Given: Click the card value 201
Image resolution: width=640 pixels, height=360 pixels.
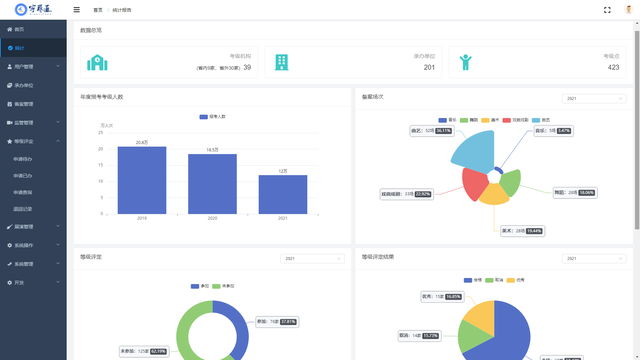Looking at the screenshot, I should click(x=429, y=67).
